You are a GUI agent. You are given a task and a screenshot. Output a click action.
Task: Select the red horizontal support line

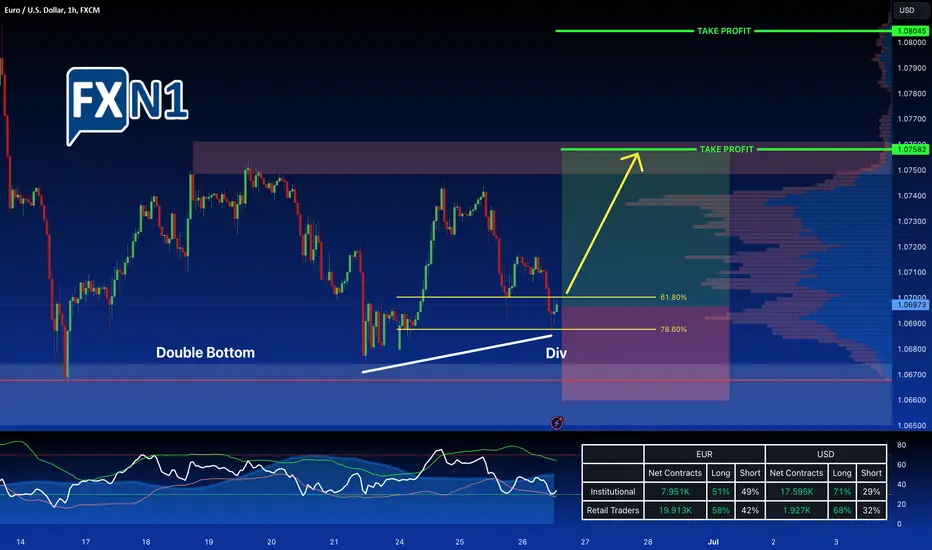click(446, 381)
